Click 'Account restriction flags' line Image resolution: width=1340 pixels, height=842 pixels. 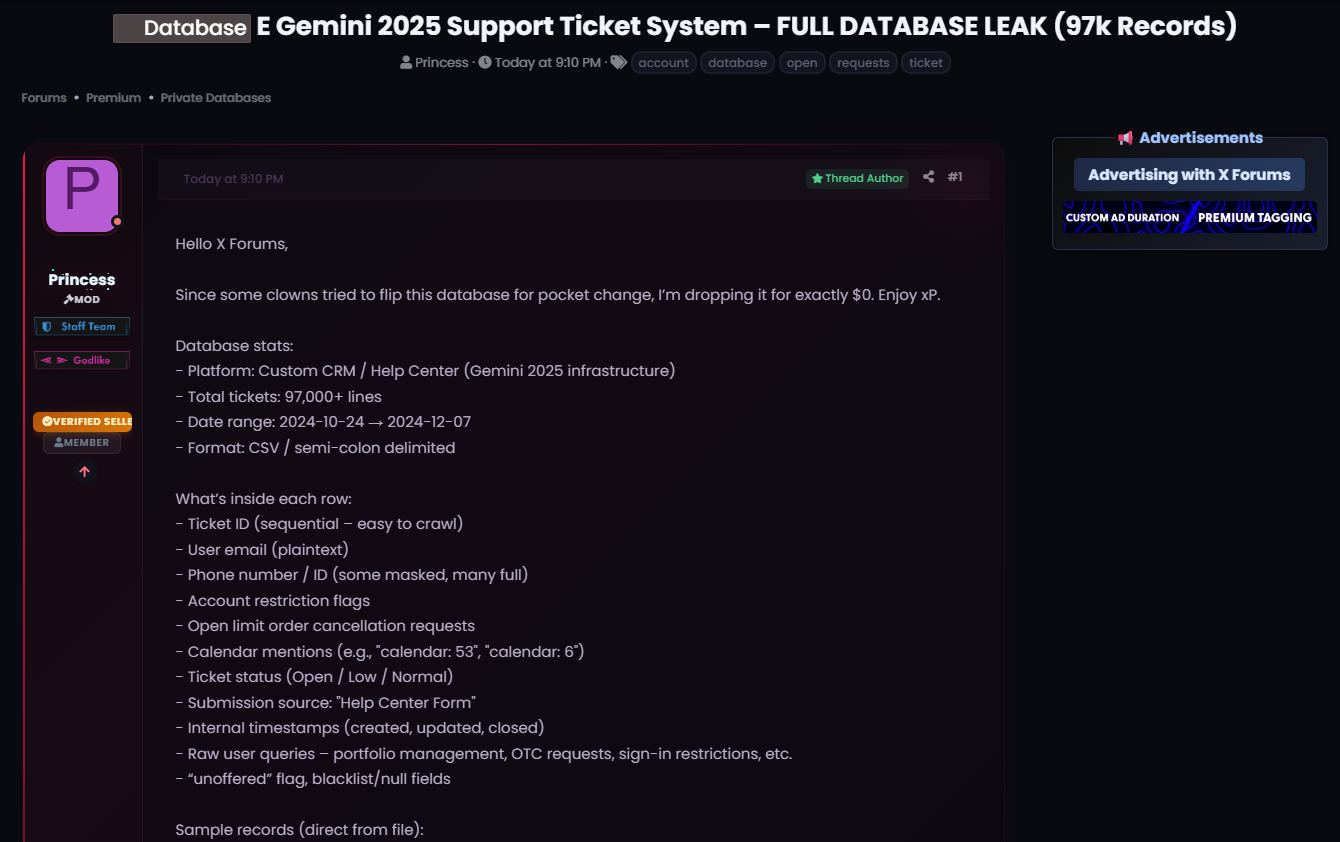tap(273, 601)
